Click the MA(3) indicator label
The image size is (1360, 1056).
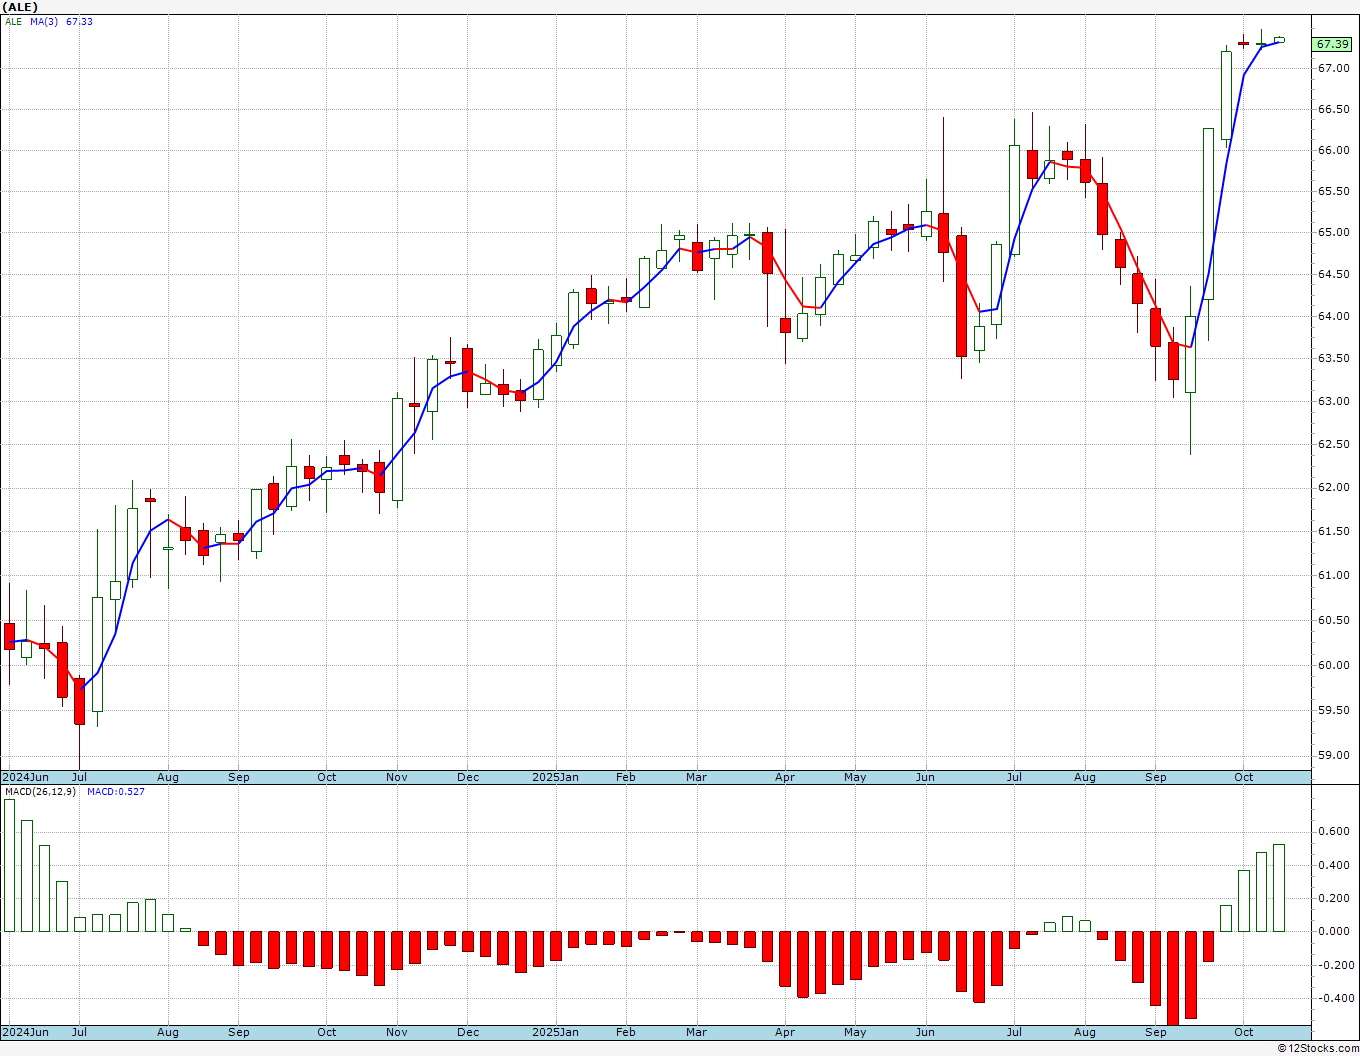point(44,21)
